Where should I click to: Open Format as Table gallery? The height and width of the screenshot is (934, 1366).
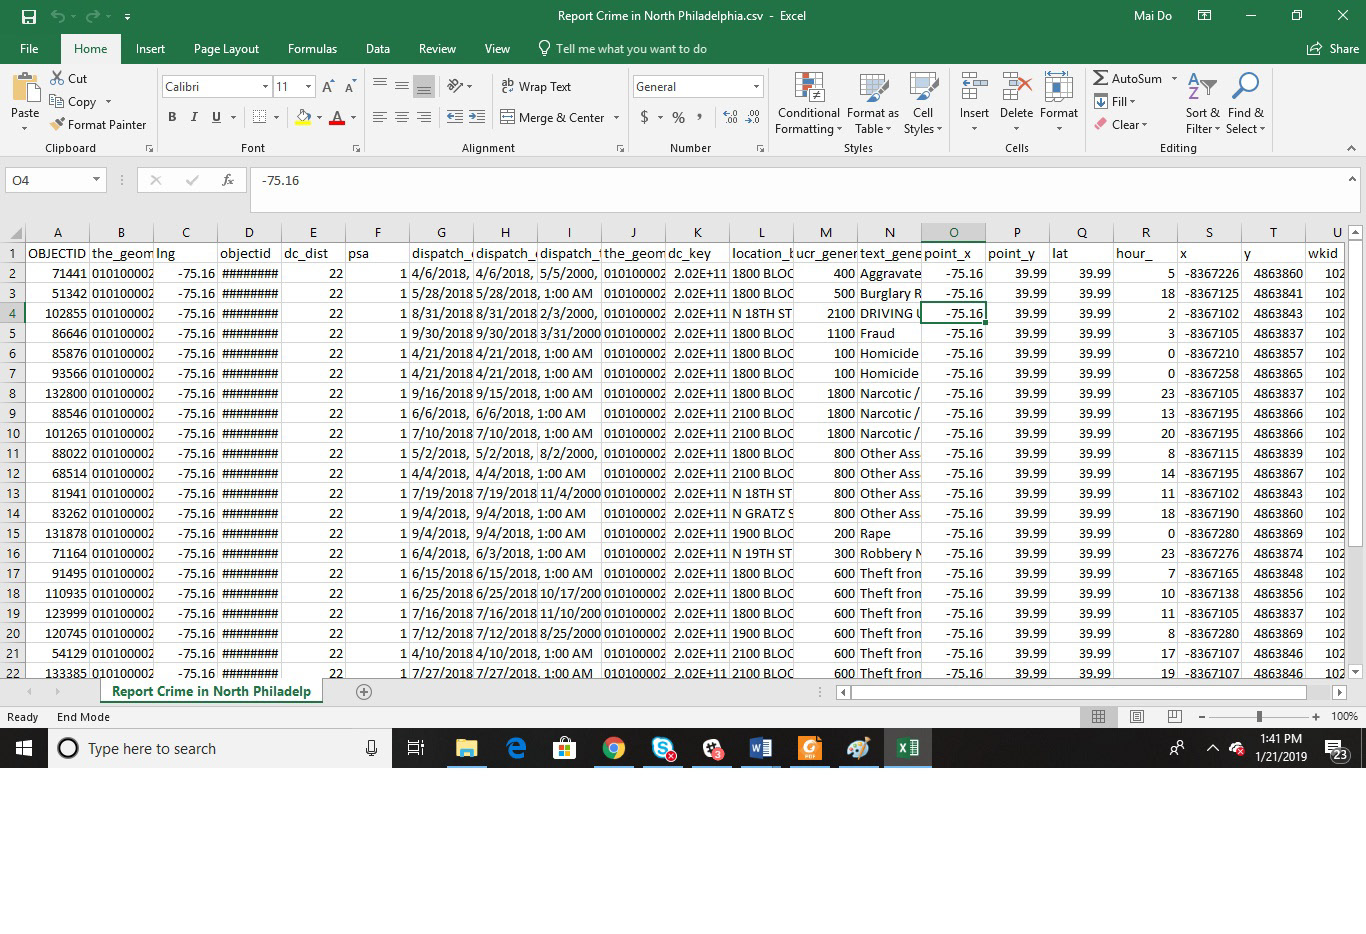pos(872,103)
